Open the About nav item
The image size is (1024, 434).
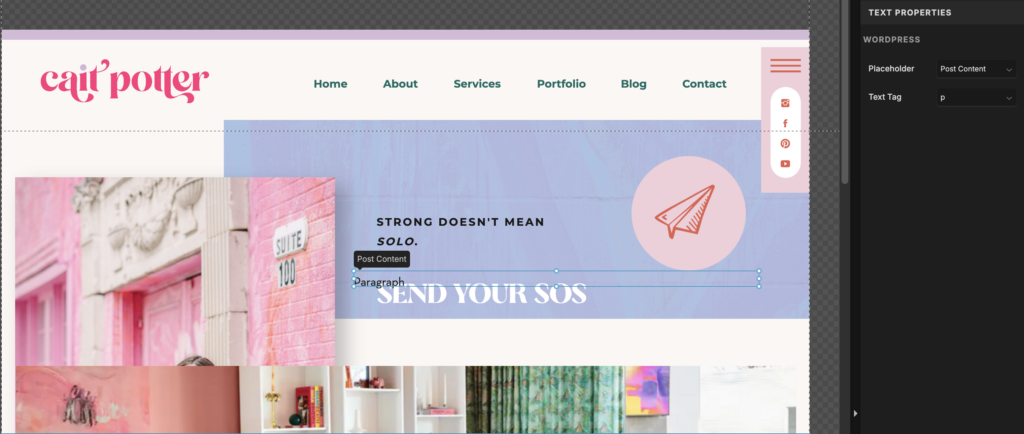click(400, 84)
